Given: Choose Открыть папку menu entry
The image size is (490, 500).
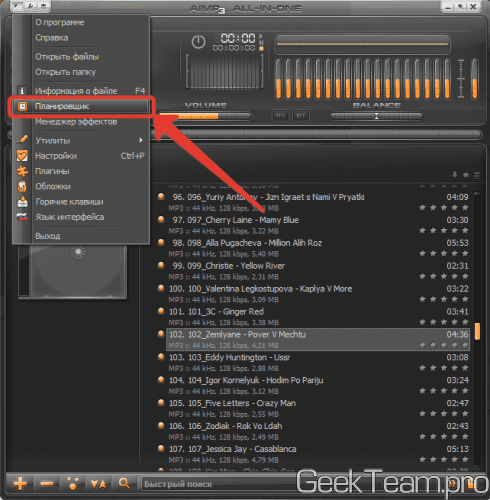Looking at the screenshot, I should [x=65, y=72].
